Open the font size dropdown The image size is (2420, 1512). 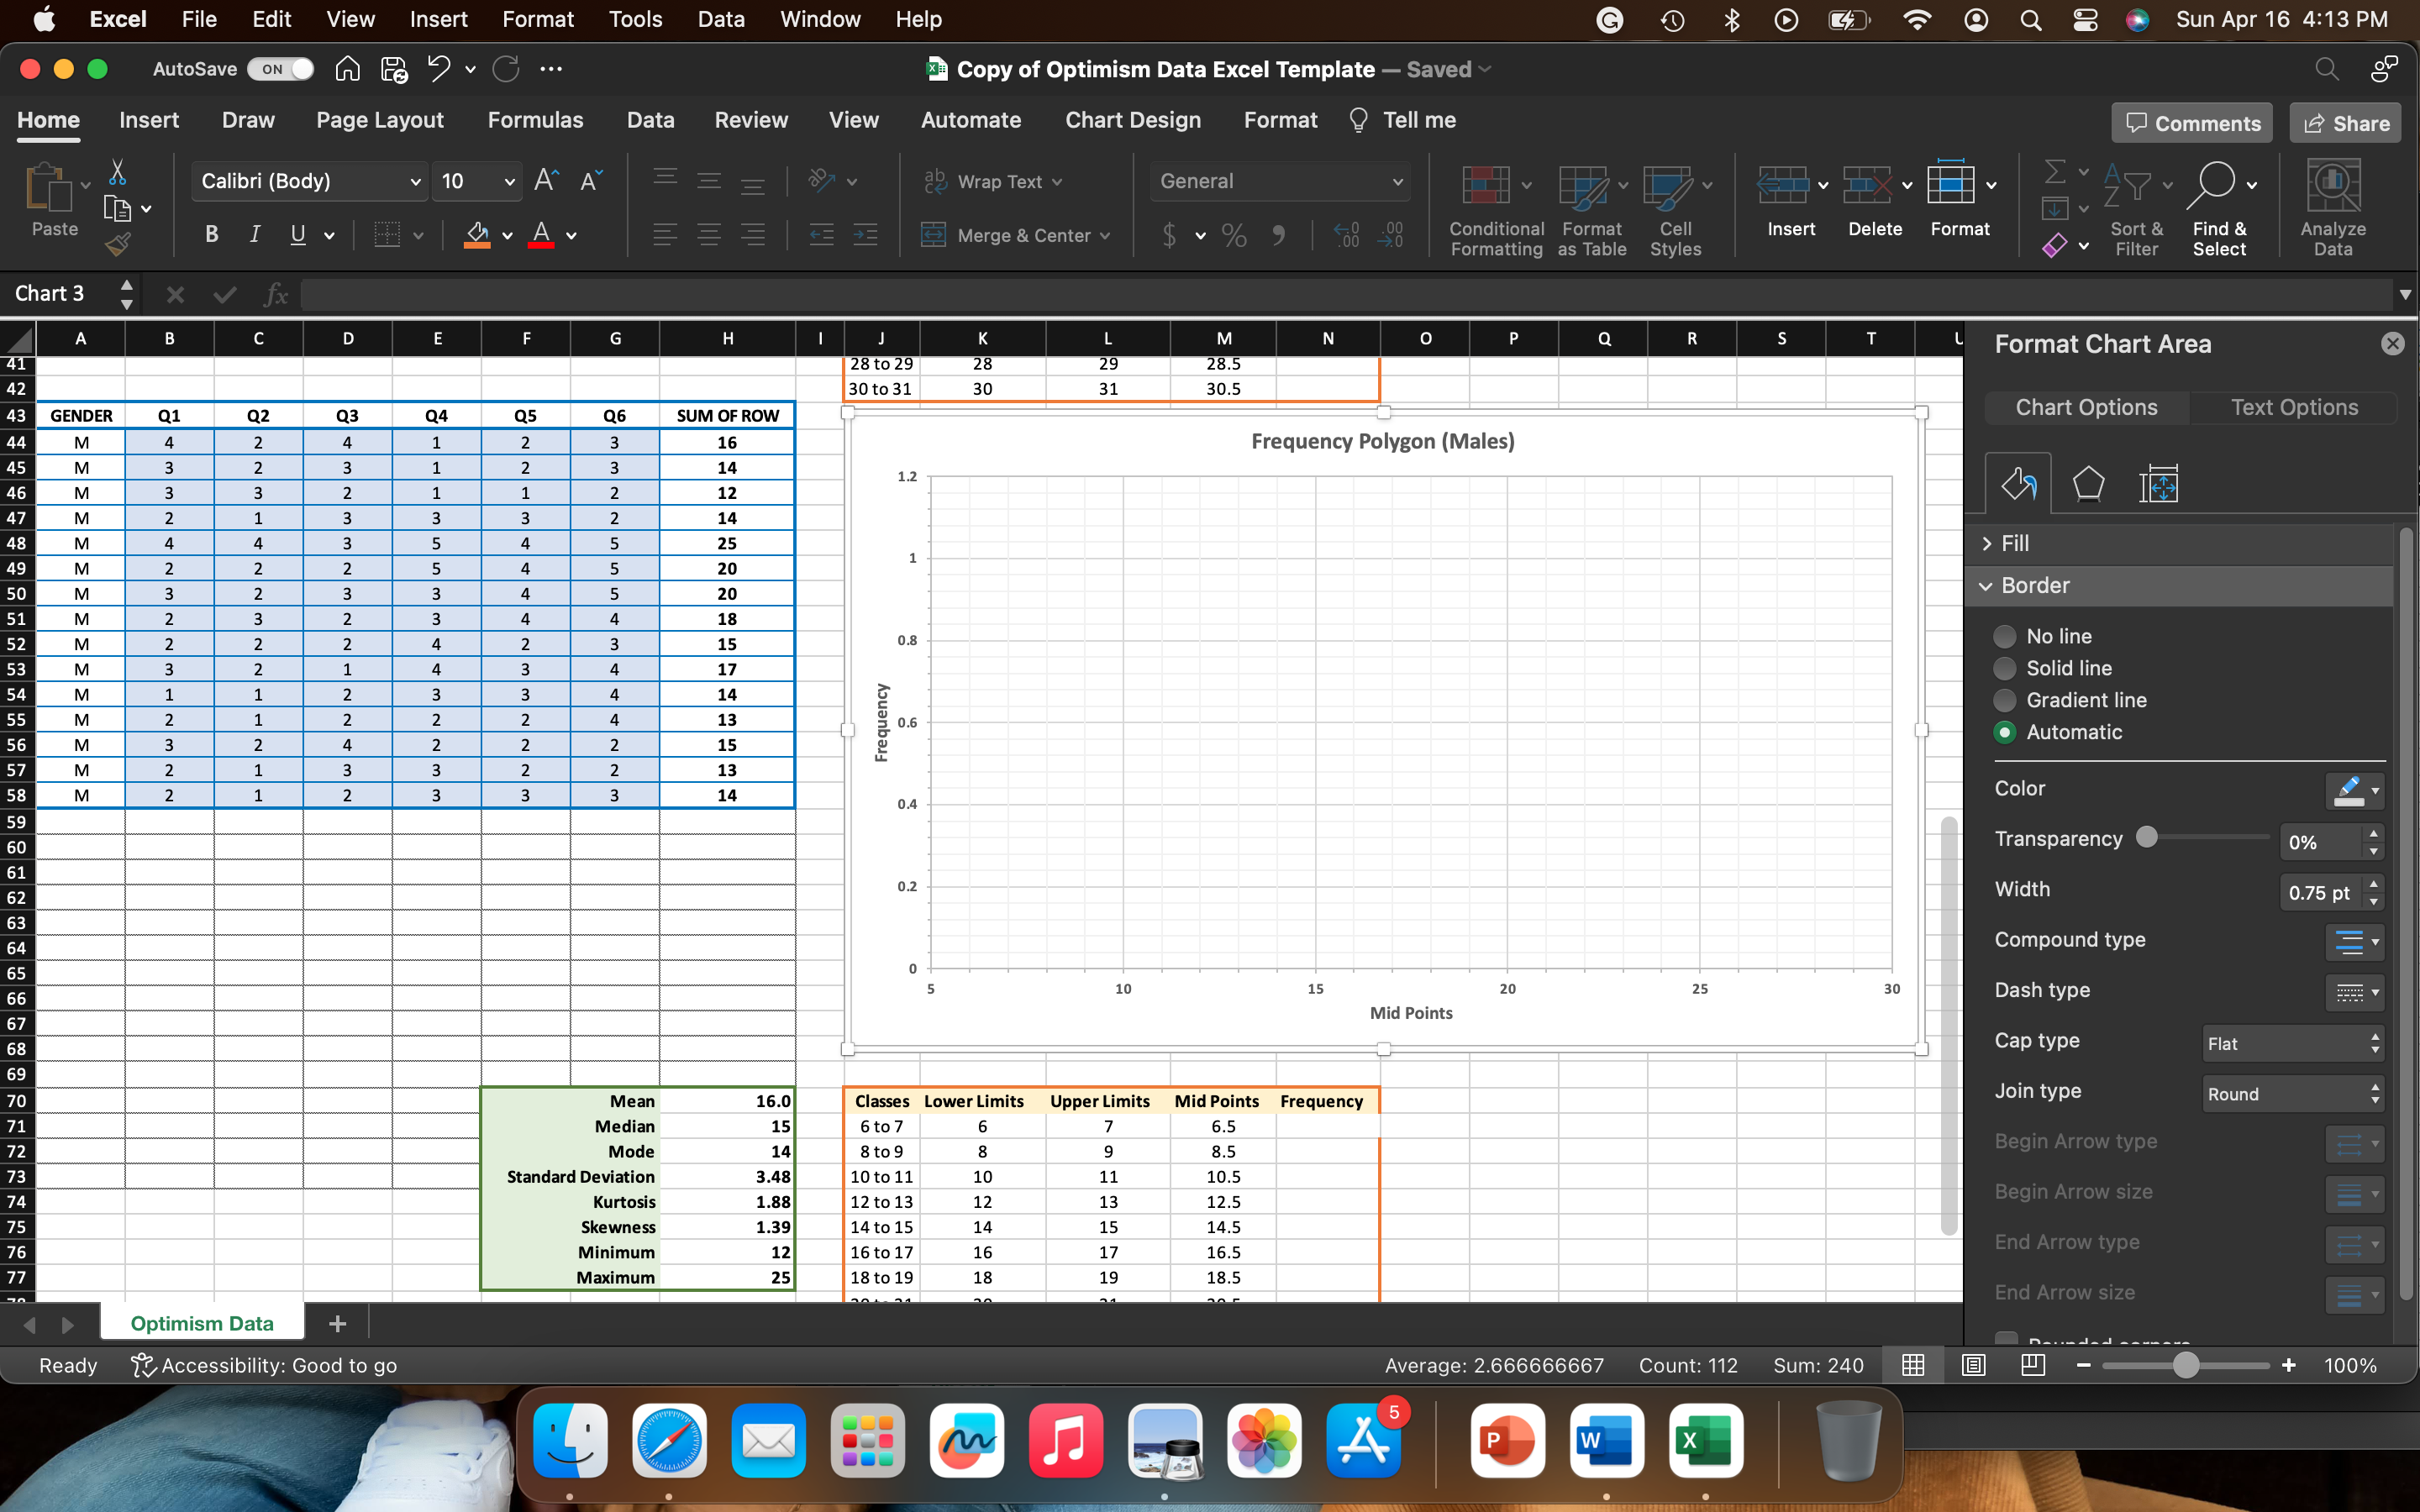coord(509,181)
